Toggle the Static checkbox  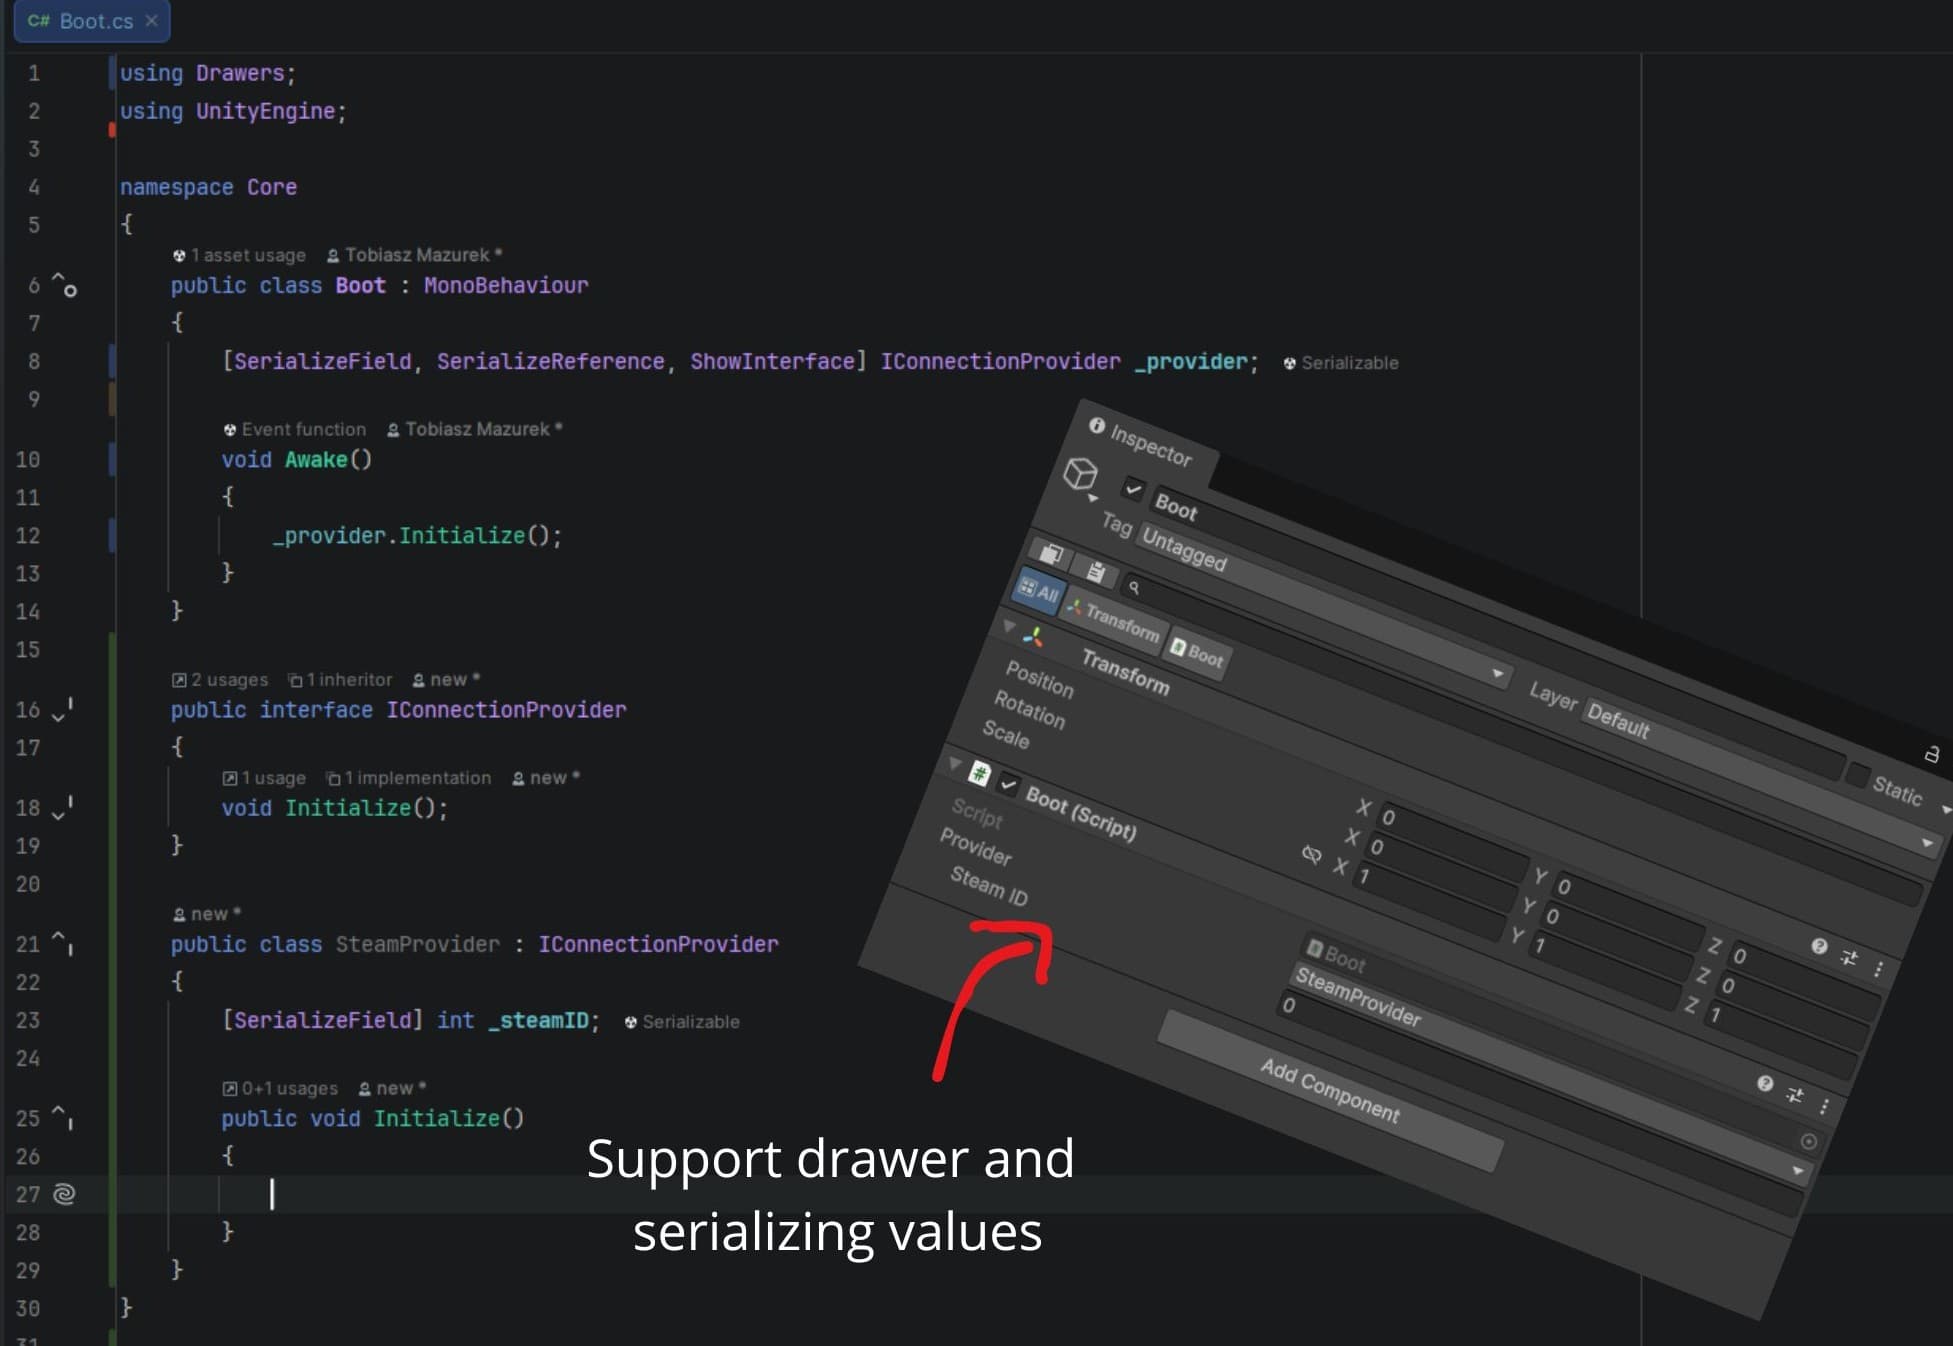click(1858, 775)
